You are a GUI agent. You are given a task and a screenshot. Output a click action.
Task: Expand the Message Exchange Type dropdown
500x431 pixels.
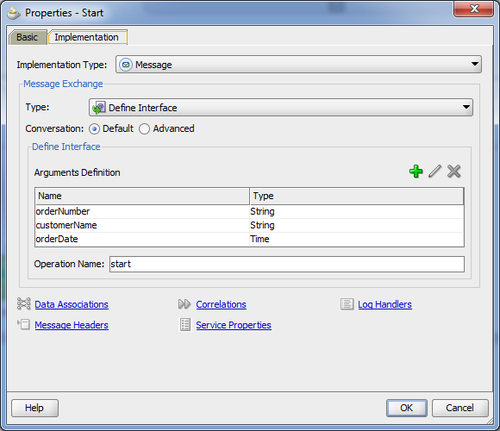pyautogui.click(x=281, y=107)
